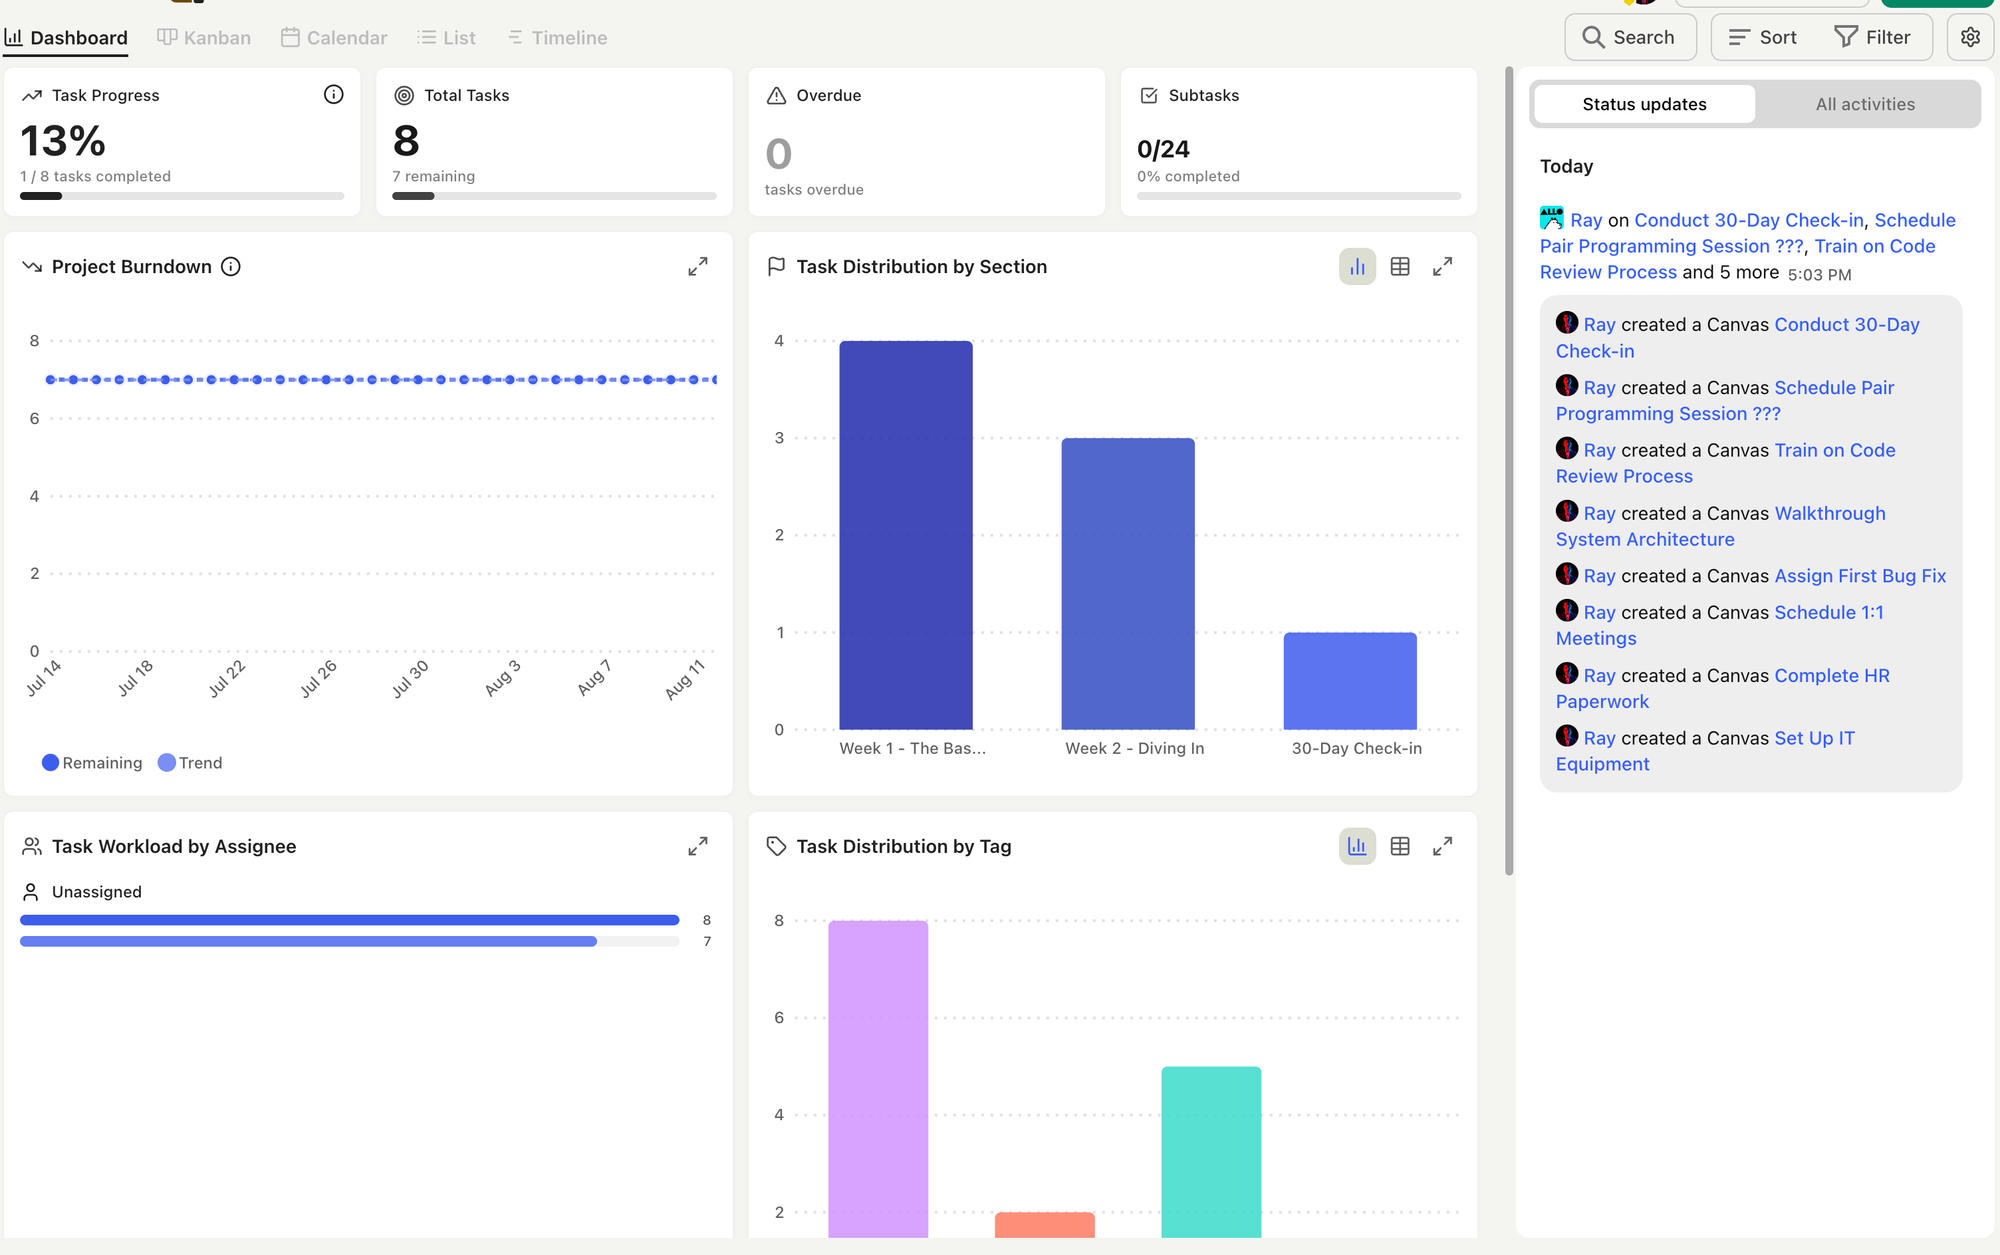The image size is (2000, 1255).
Task: Click the Search magnifier button
Action: tap(1630, 37)
